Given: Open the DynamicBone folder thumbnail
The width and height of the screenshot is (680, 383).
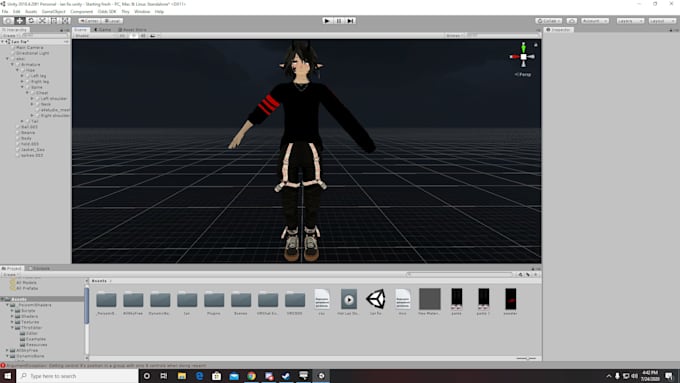Looking at the screenshot, I should 160,299.
